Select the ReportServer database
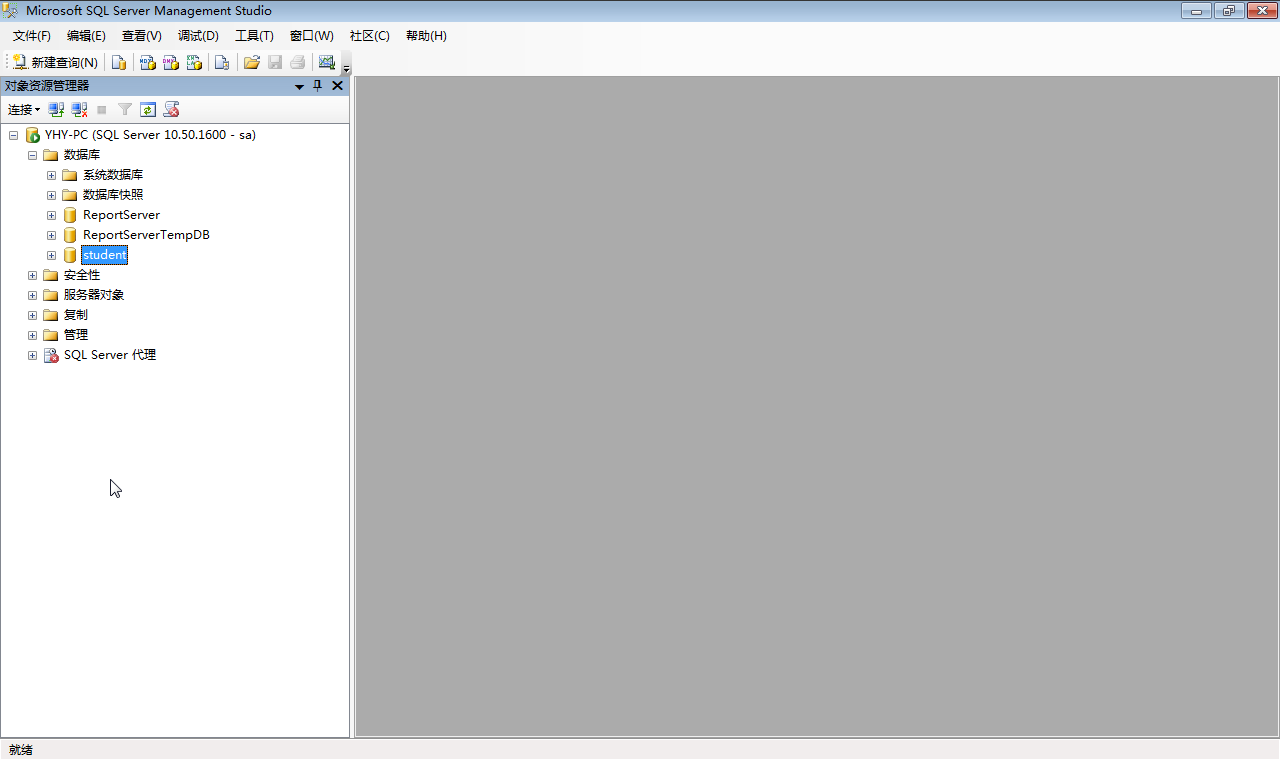 (121, 215)
